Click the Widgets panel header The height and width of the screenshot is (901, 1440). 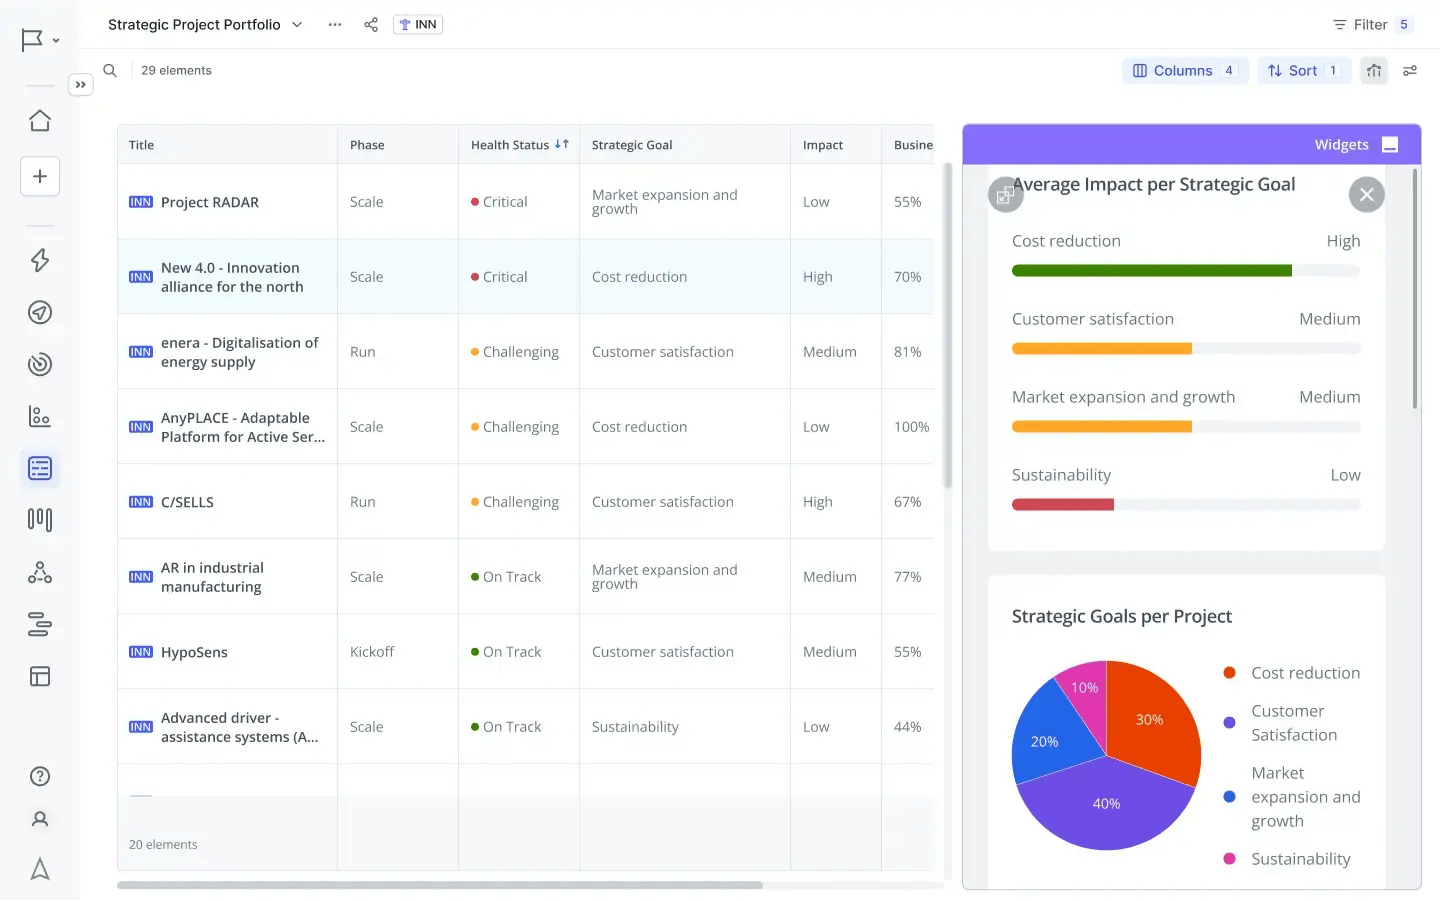[x=1341, y=144]
